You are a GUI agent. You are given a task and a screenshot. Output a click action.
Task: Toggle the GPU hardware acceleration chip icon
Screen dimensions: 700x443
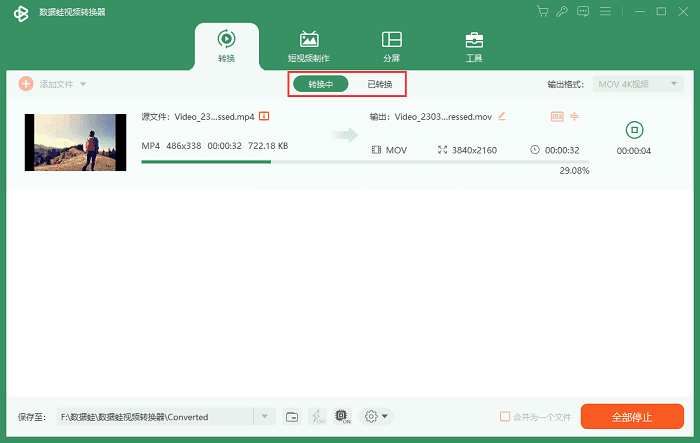coord(342,416)
